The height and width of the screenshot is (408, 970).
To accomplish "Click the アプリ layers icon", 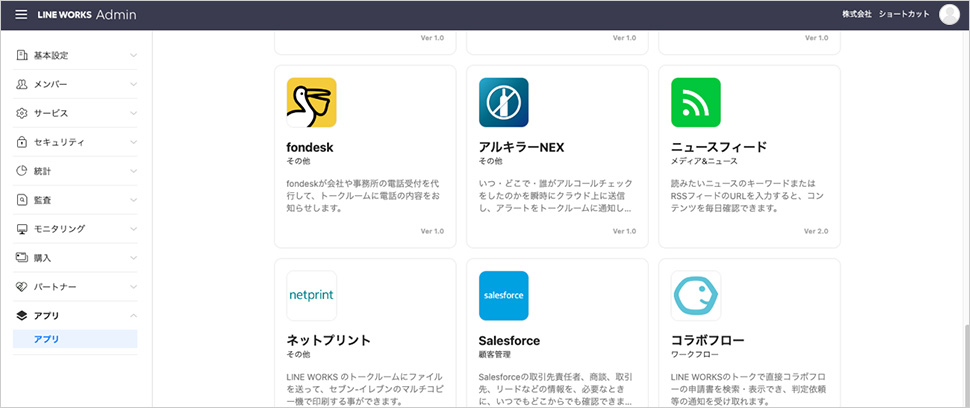I will tap(22, 316).
